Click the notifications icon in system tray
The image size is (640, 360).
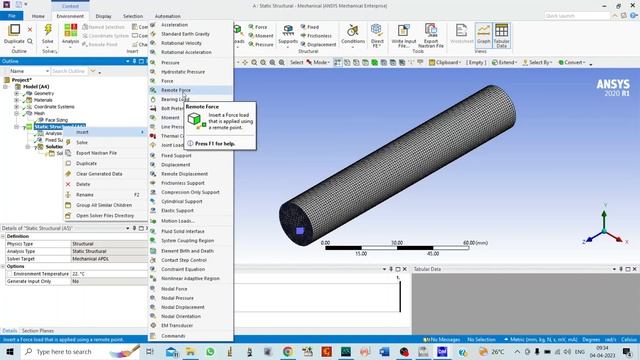point(627,351)
